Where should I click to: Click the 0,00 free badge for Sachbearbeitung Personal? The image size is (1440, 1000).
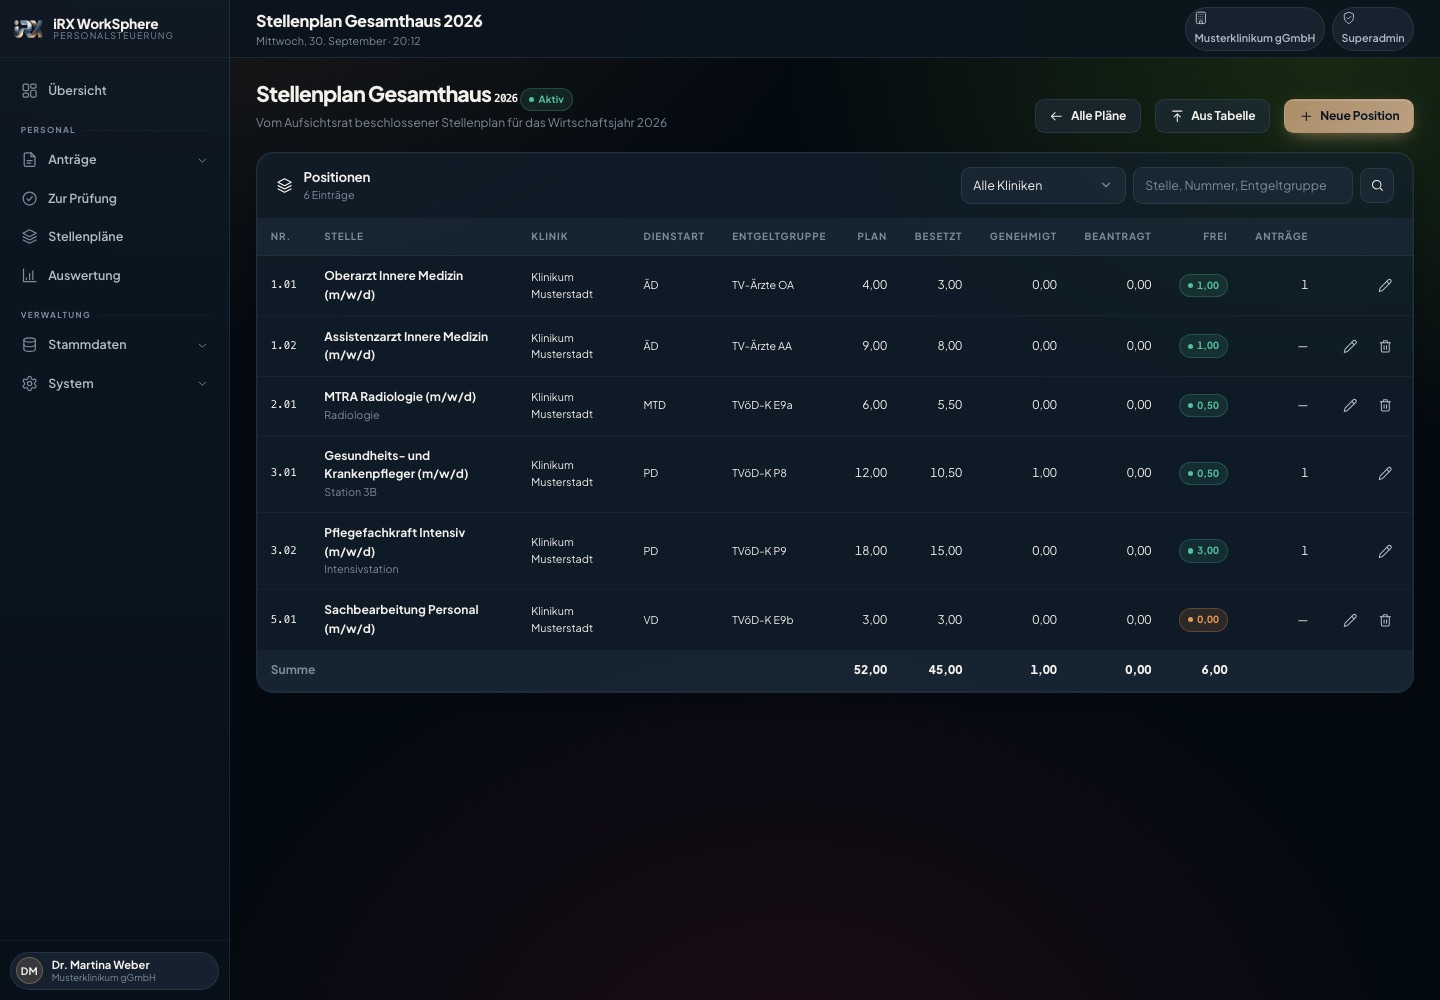point(1203,620)
